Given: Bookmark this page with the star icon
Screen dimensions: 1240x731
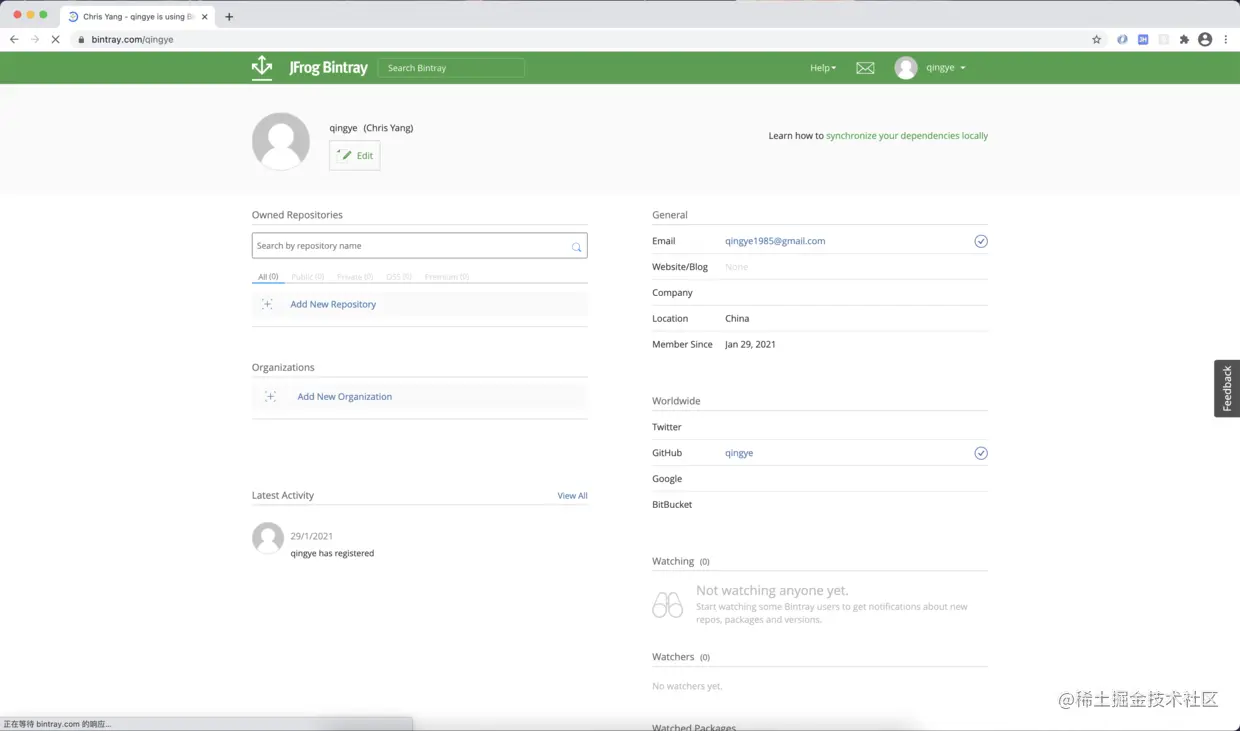Looking at the screenshot, I should 1096,40.
